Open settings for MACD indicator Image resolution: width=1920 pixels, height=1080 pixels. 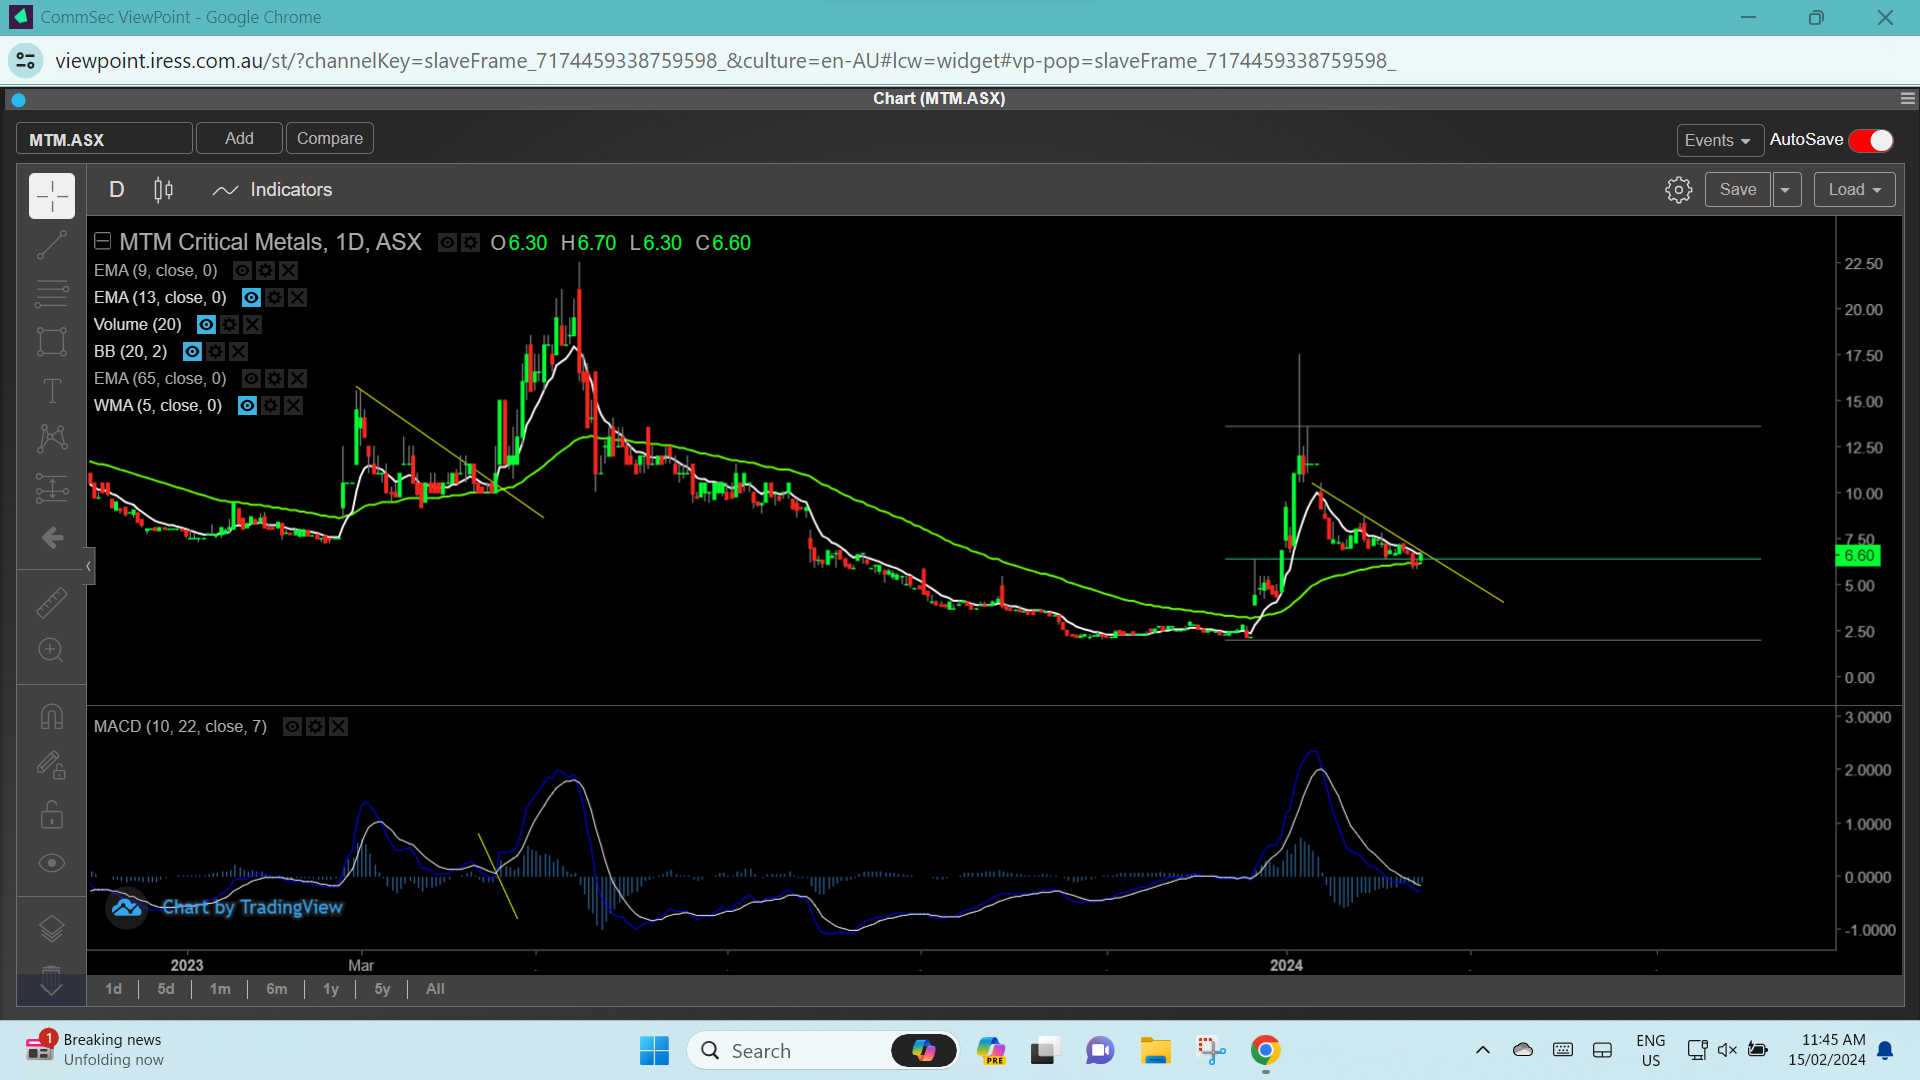click(315, 727)
